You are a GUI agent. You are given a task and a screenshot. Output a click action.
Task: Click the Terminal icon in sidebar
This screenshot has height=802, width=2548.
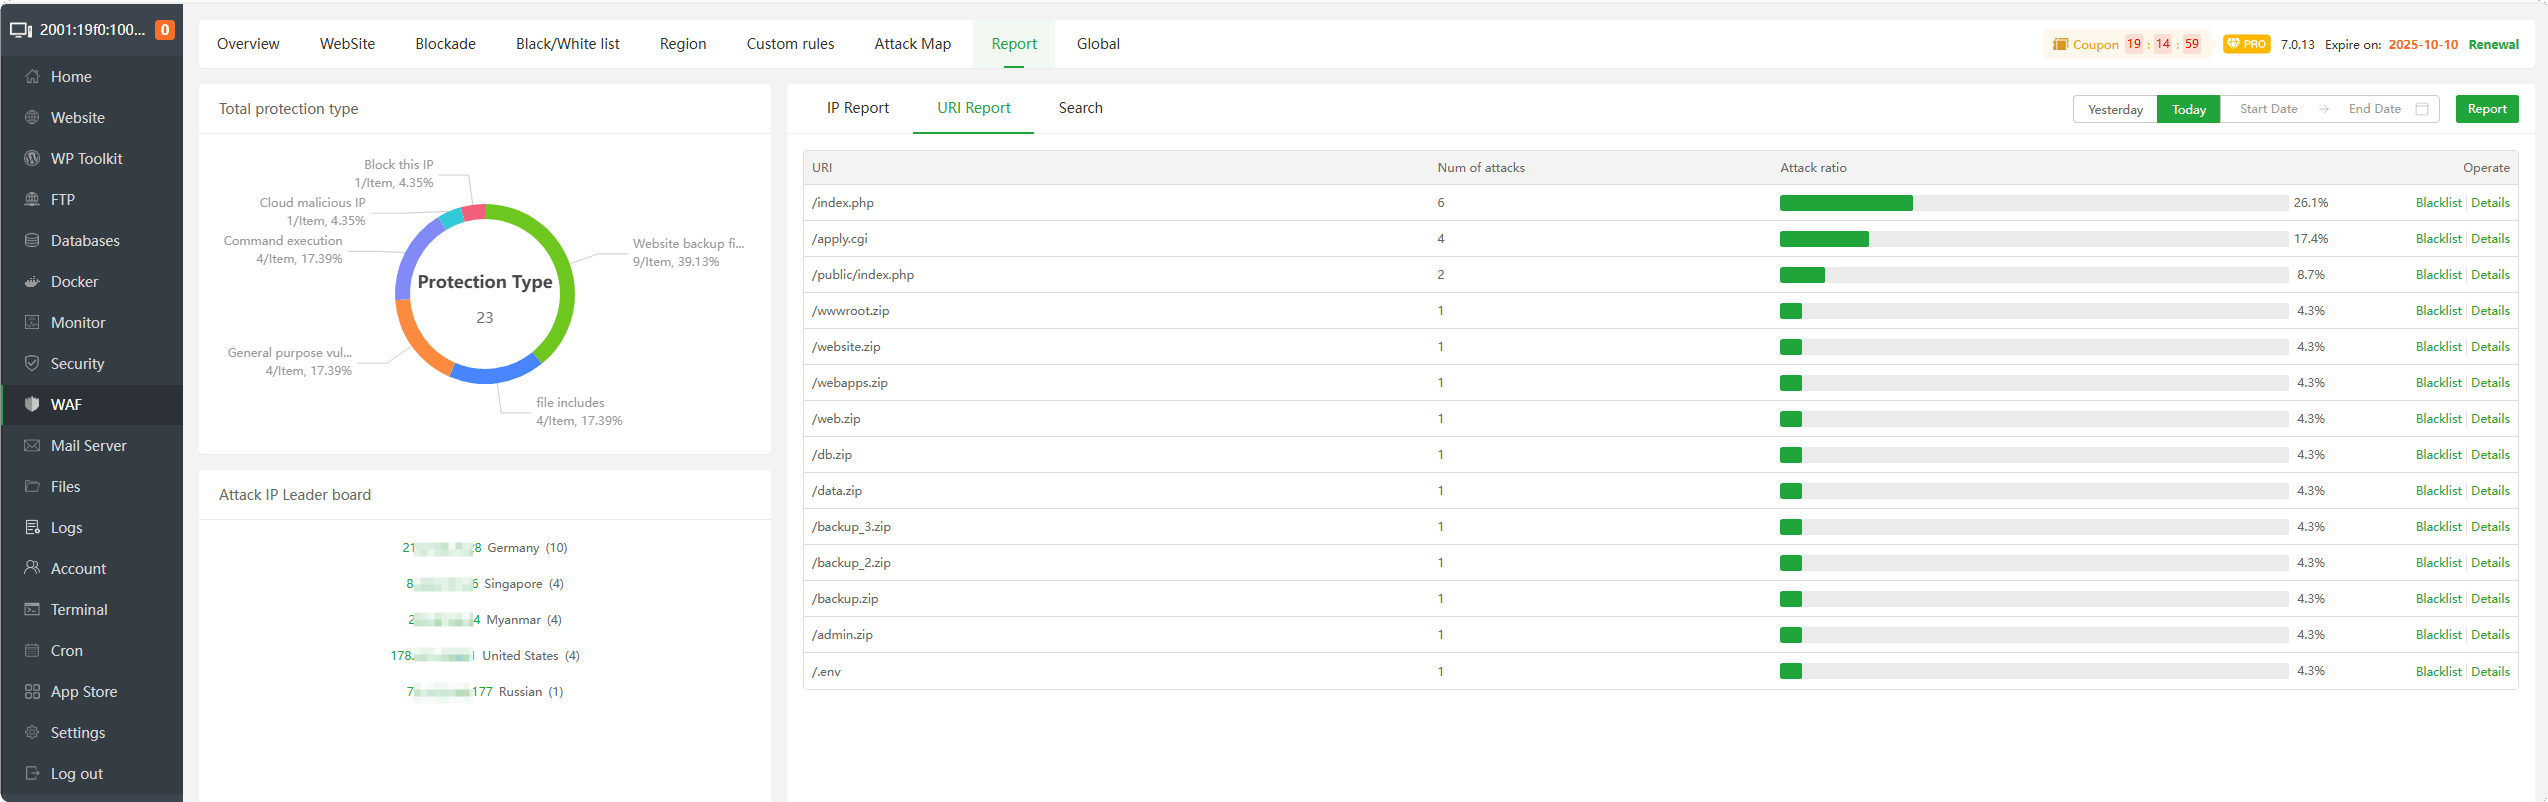[x=32, y=610]
